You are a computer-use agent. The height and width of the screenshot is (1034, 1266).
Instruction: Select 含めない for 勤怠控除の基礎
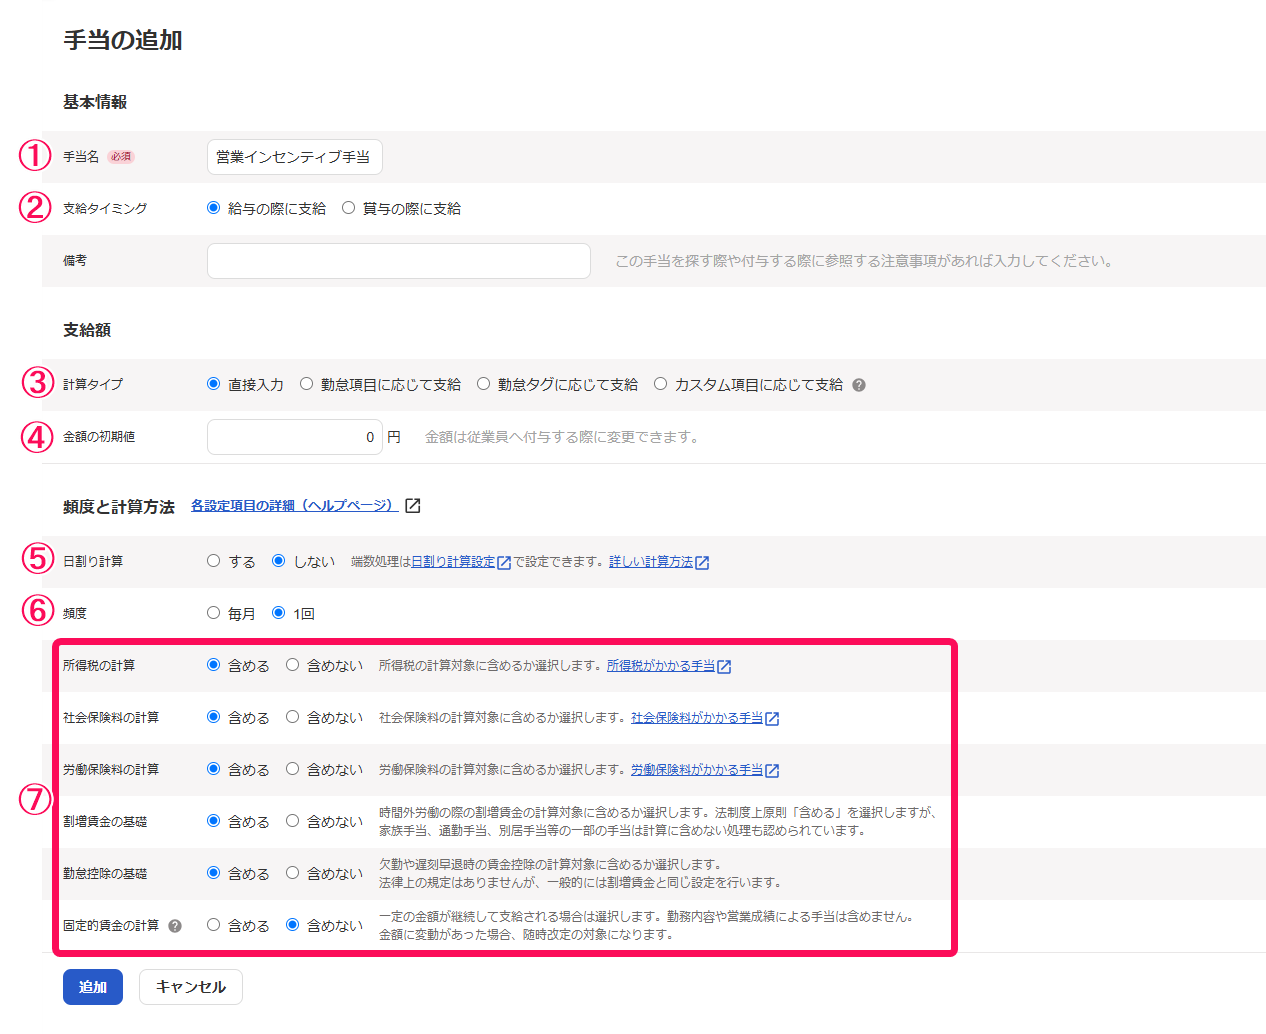pos(292,873)
